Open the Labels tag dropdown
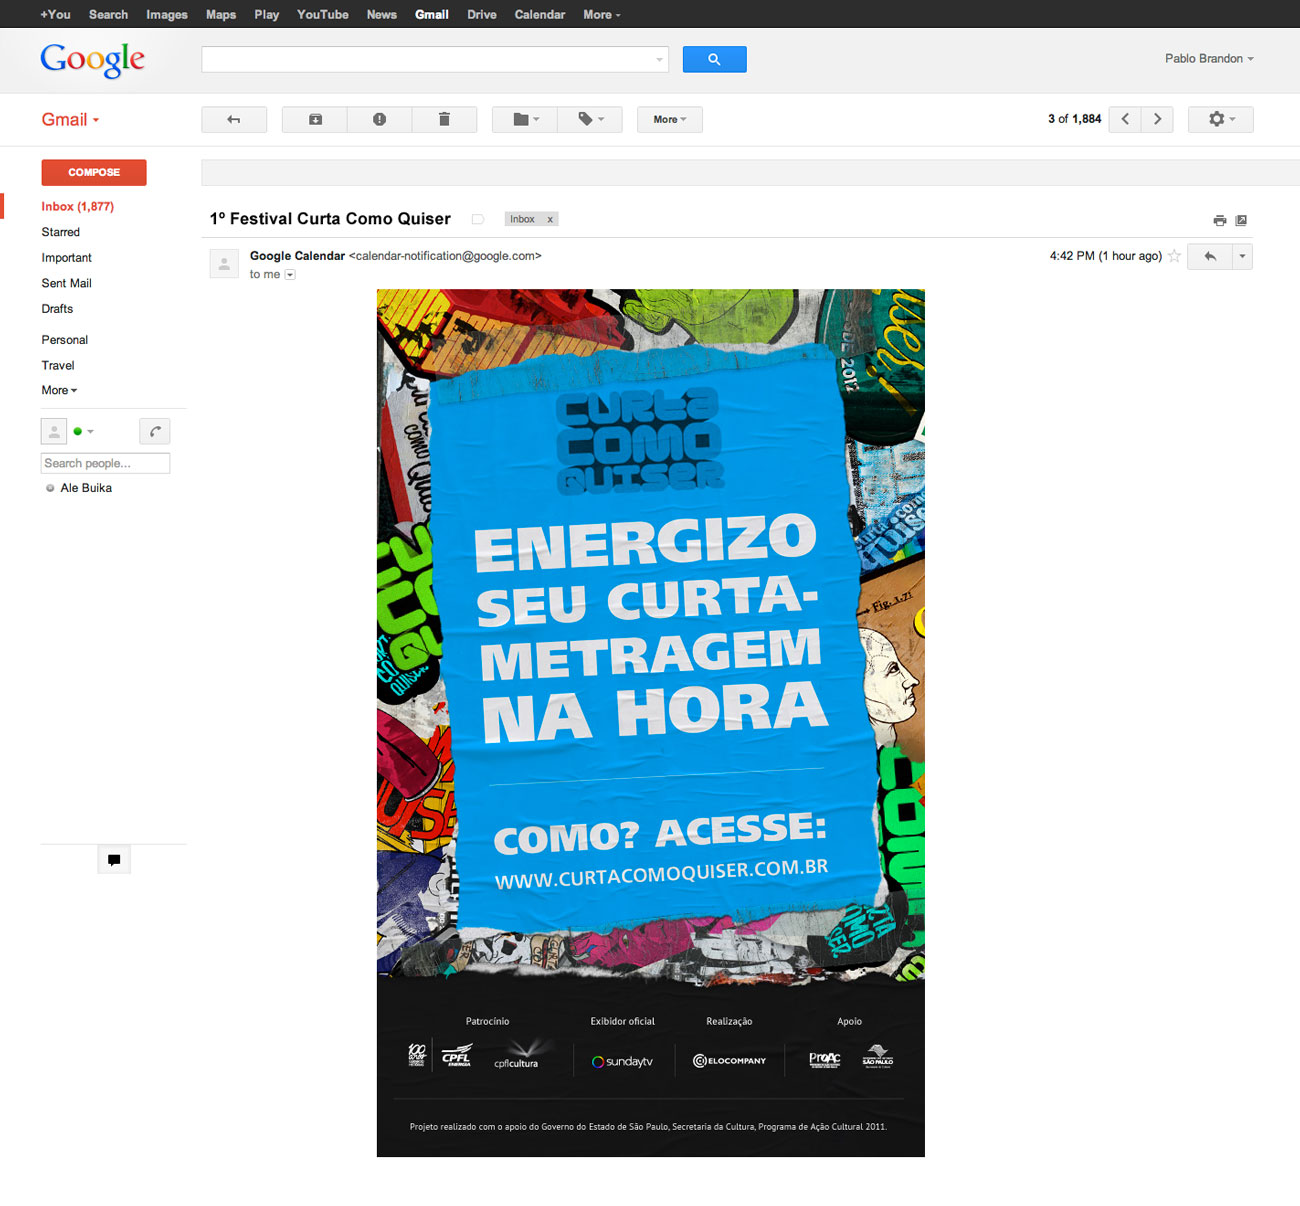Screen dimensions: 1300x1206 click(x=590, y=120)
